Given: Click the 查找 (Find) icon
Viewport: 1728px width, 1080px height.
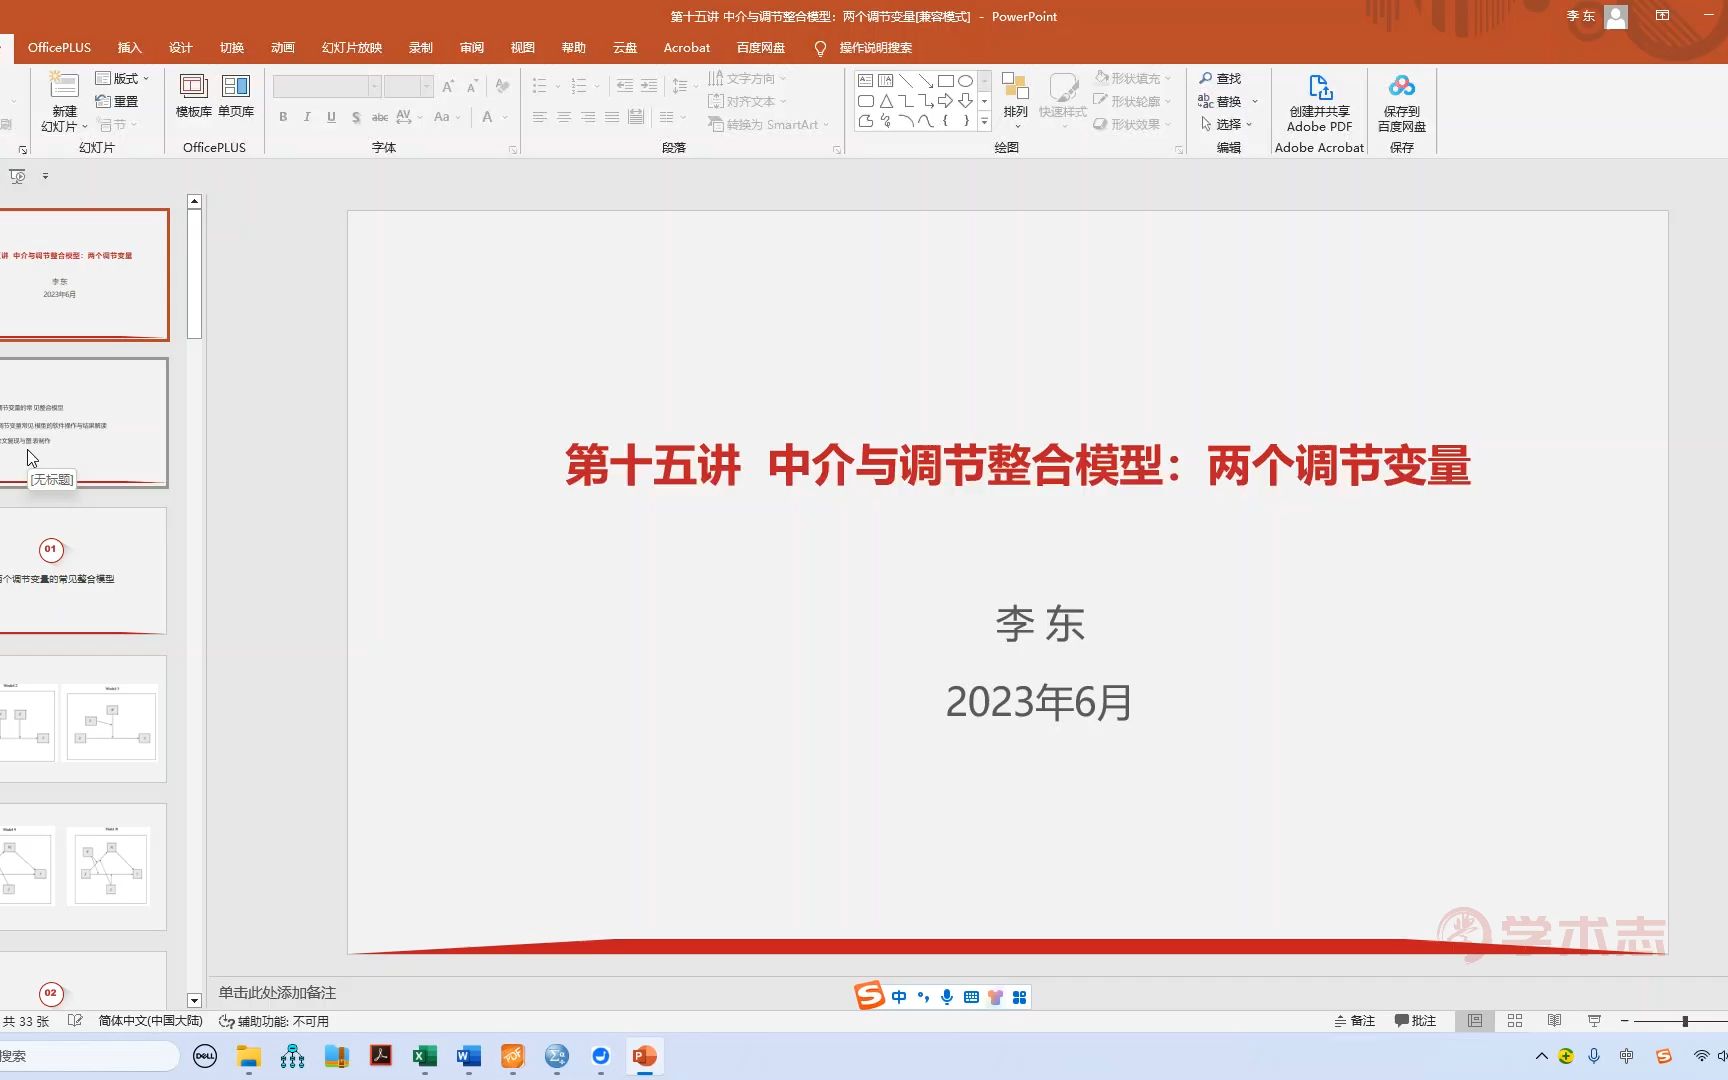Looking at the screenshot, I should 1222,77.
